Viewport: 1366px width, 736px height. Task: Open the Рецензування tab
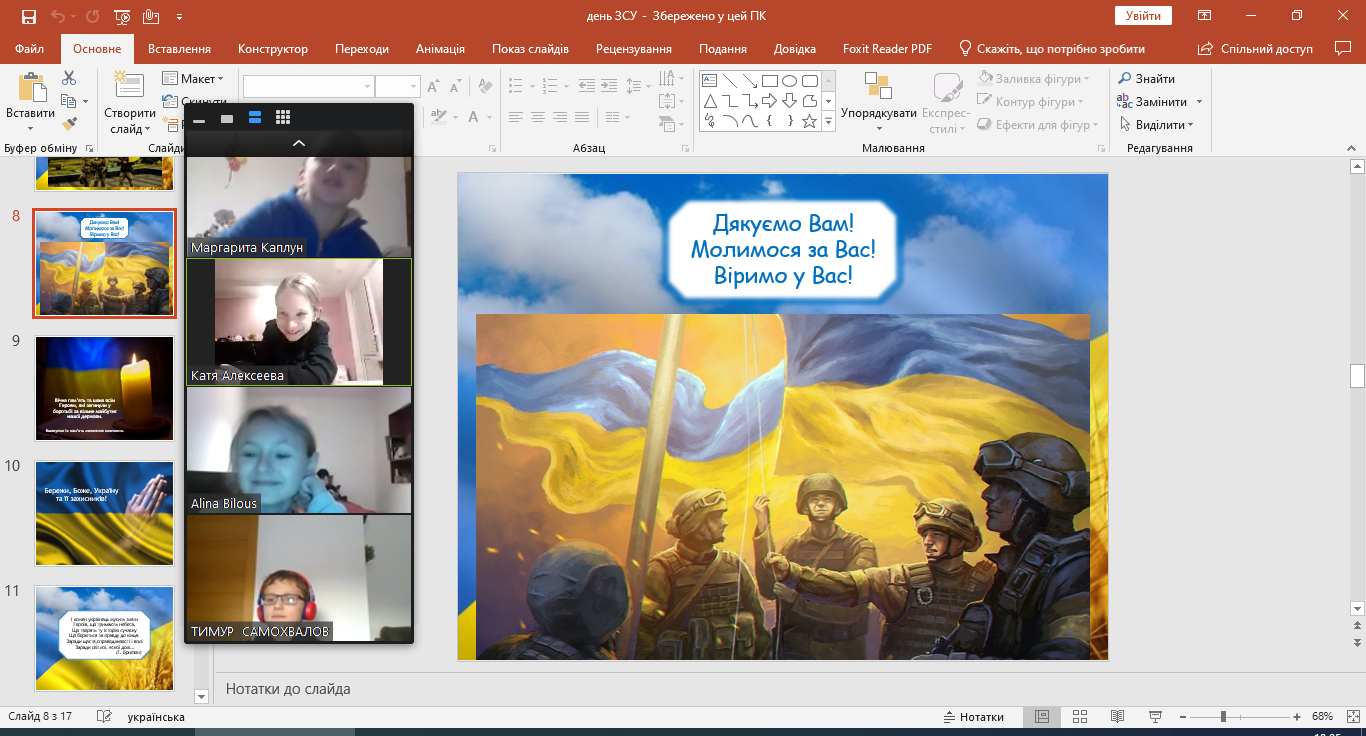[635, 49]
